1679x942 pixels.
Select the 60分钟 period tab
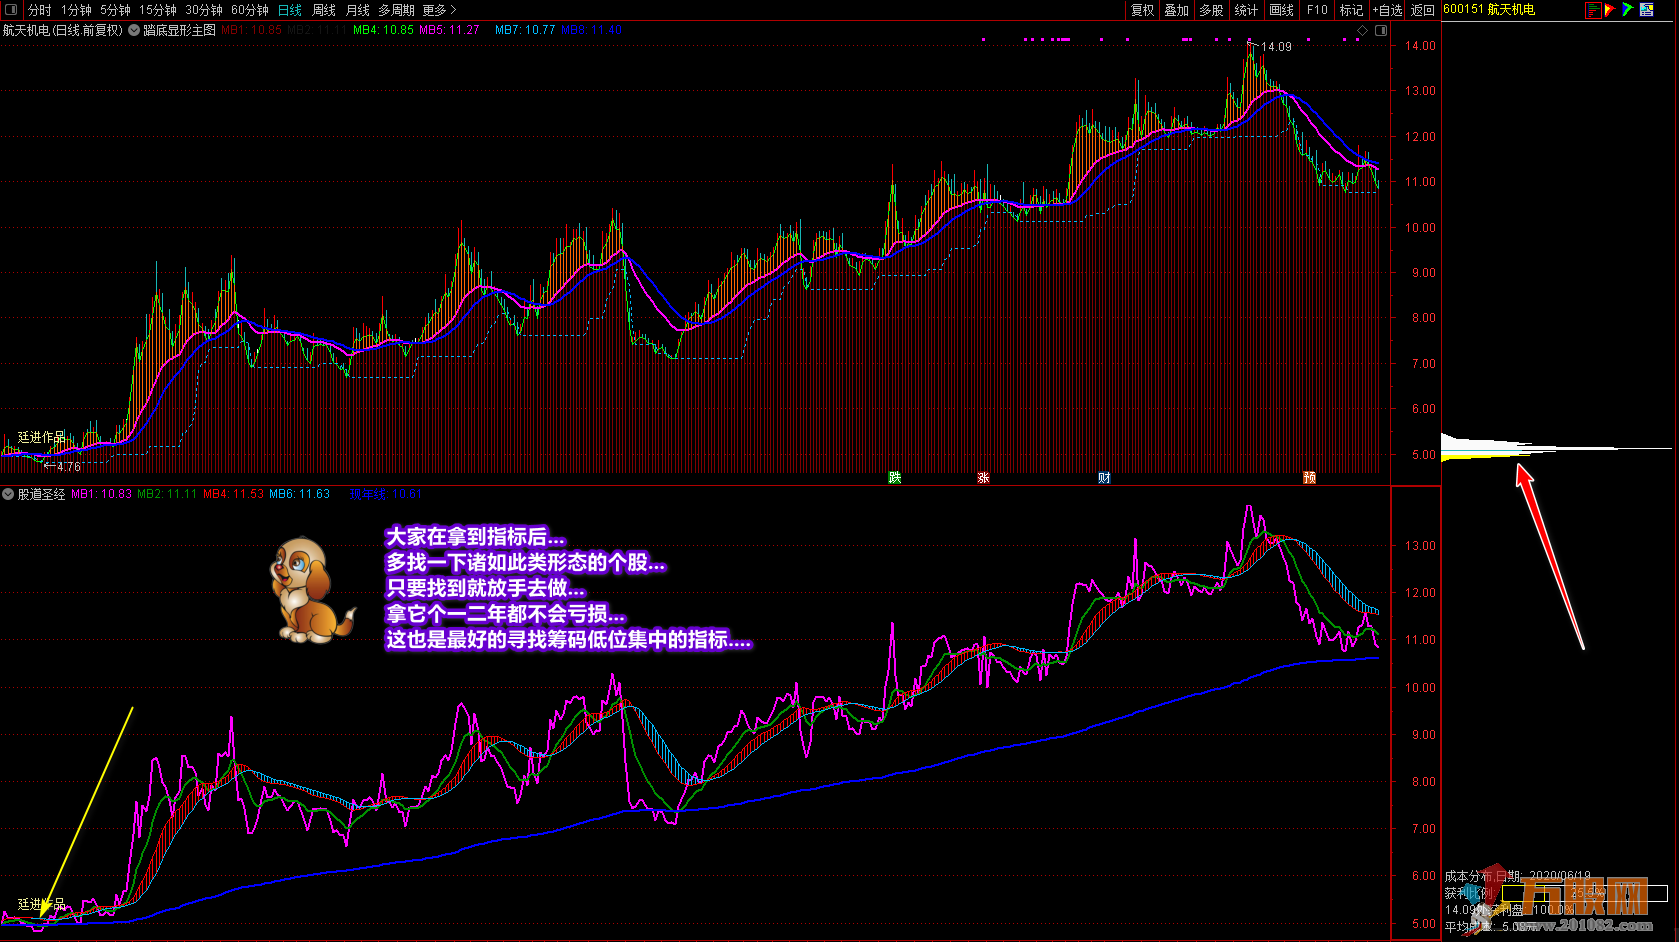250,10
